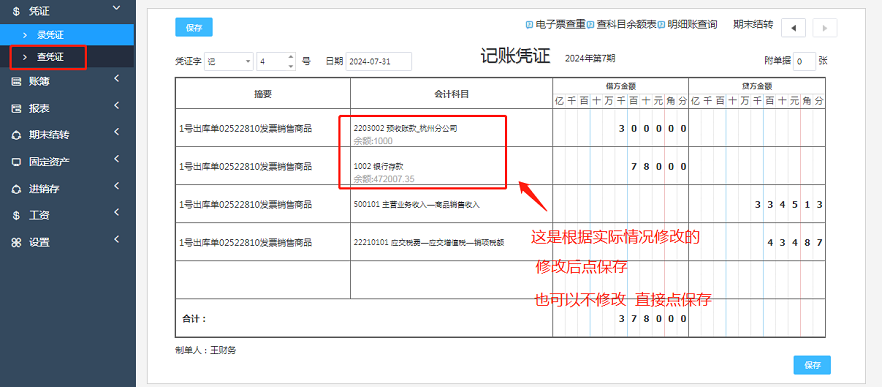Click the credit amount 43487
This screenshot has height=387, width=882.
point(795,243)
